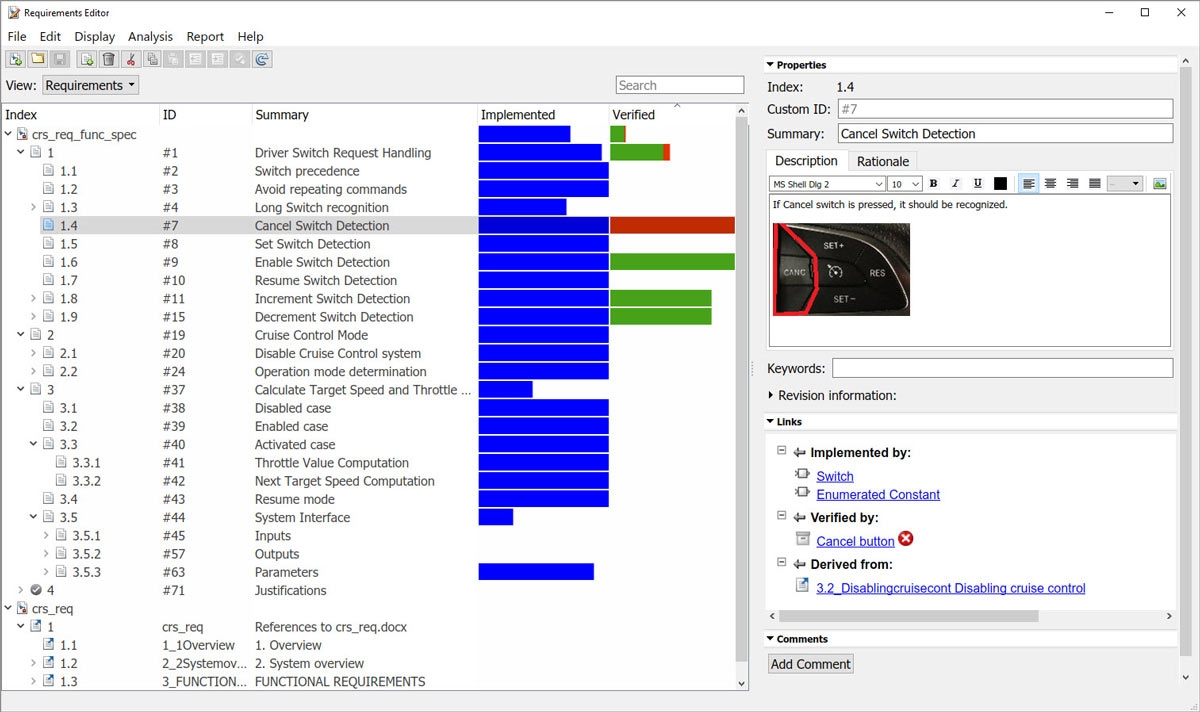Insert an image into the description
This screenshot has width=1200, height=712.
point(1160,183)
